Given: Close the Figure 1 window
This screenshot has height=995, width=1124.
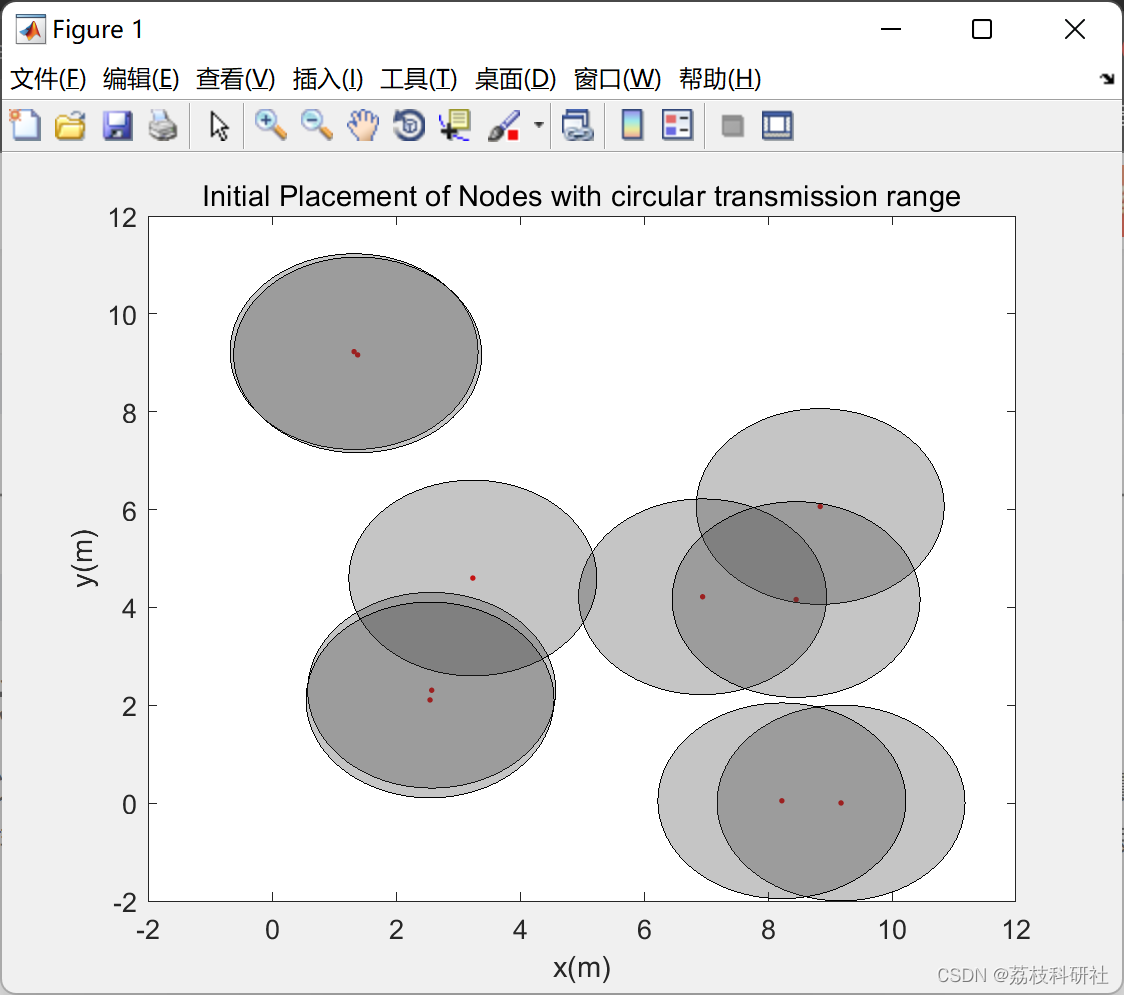Looking at the screenshot, I should pyautogui.click(x=1075, y=29).
